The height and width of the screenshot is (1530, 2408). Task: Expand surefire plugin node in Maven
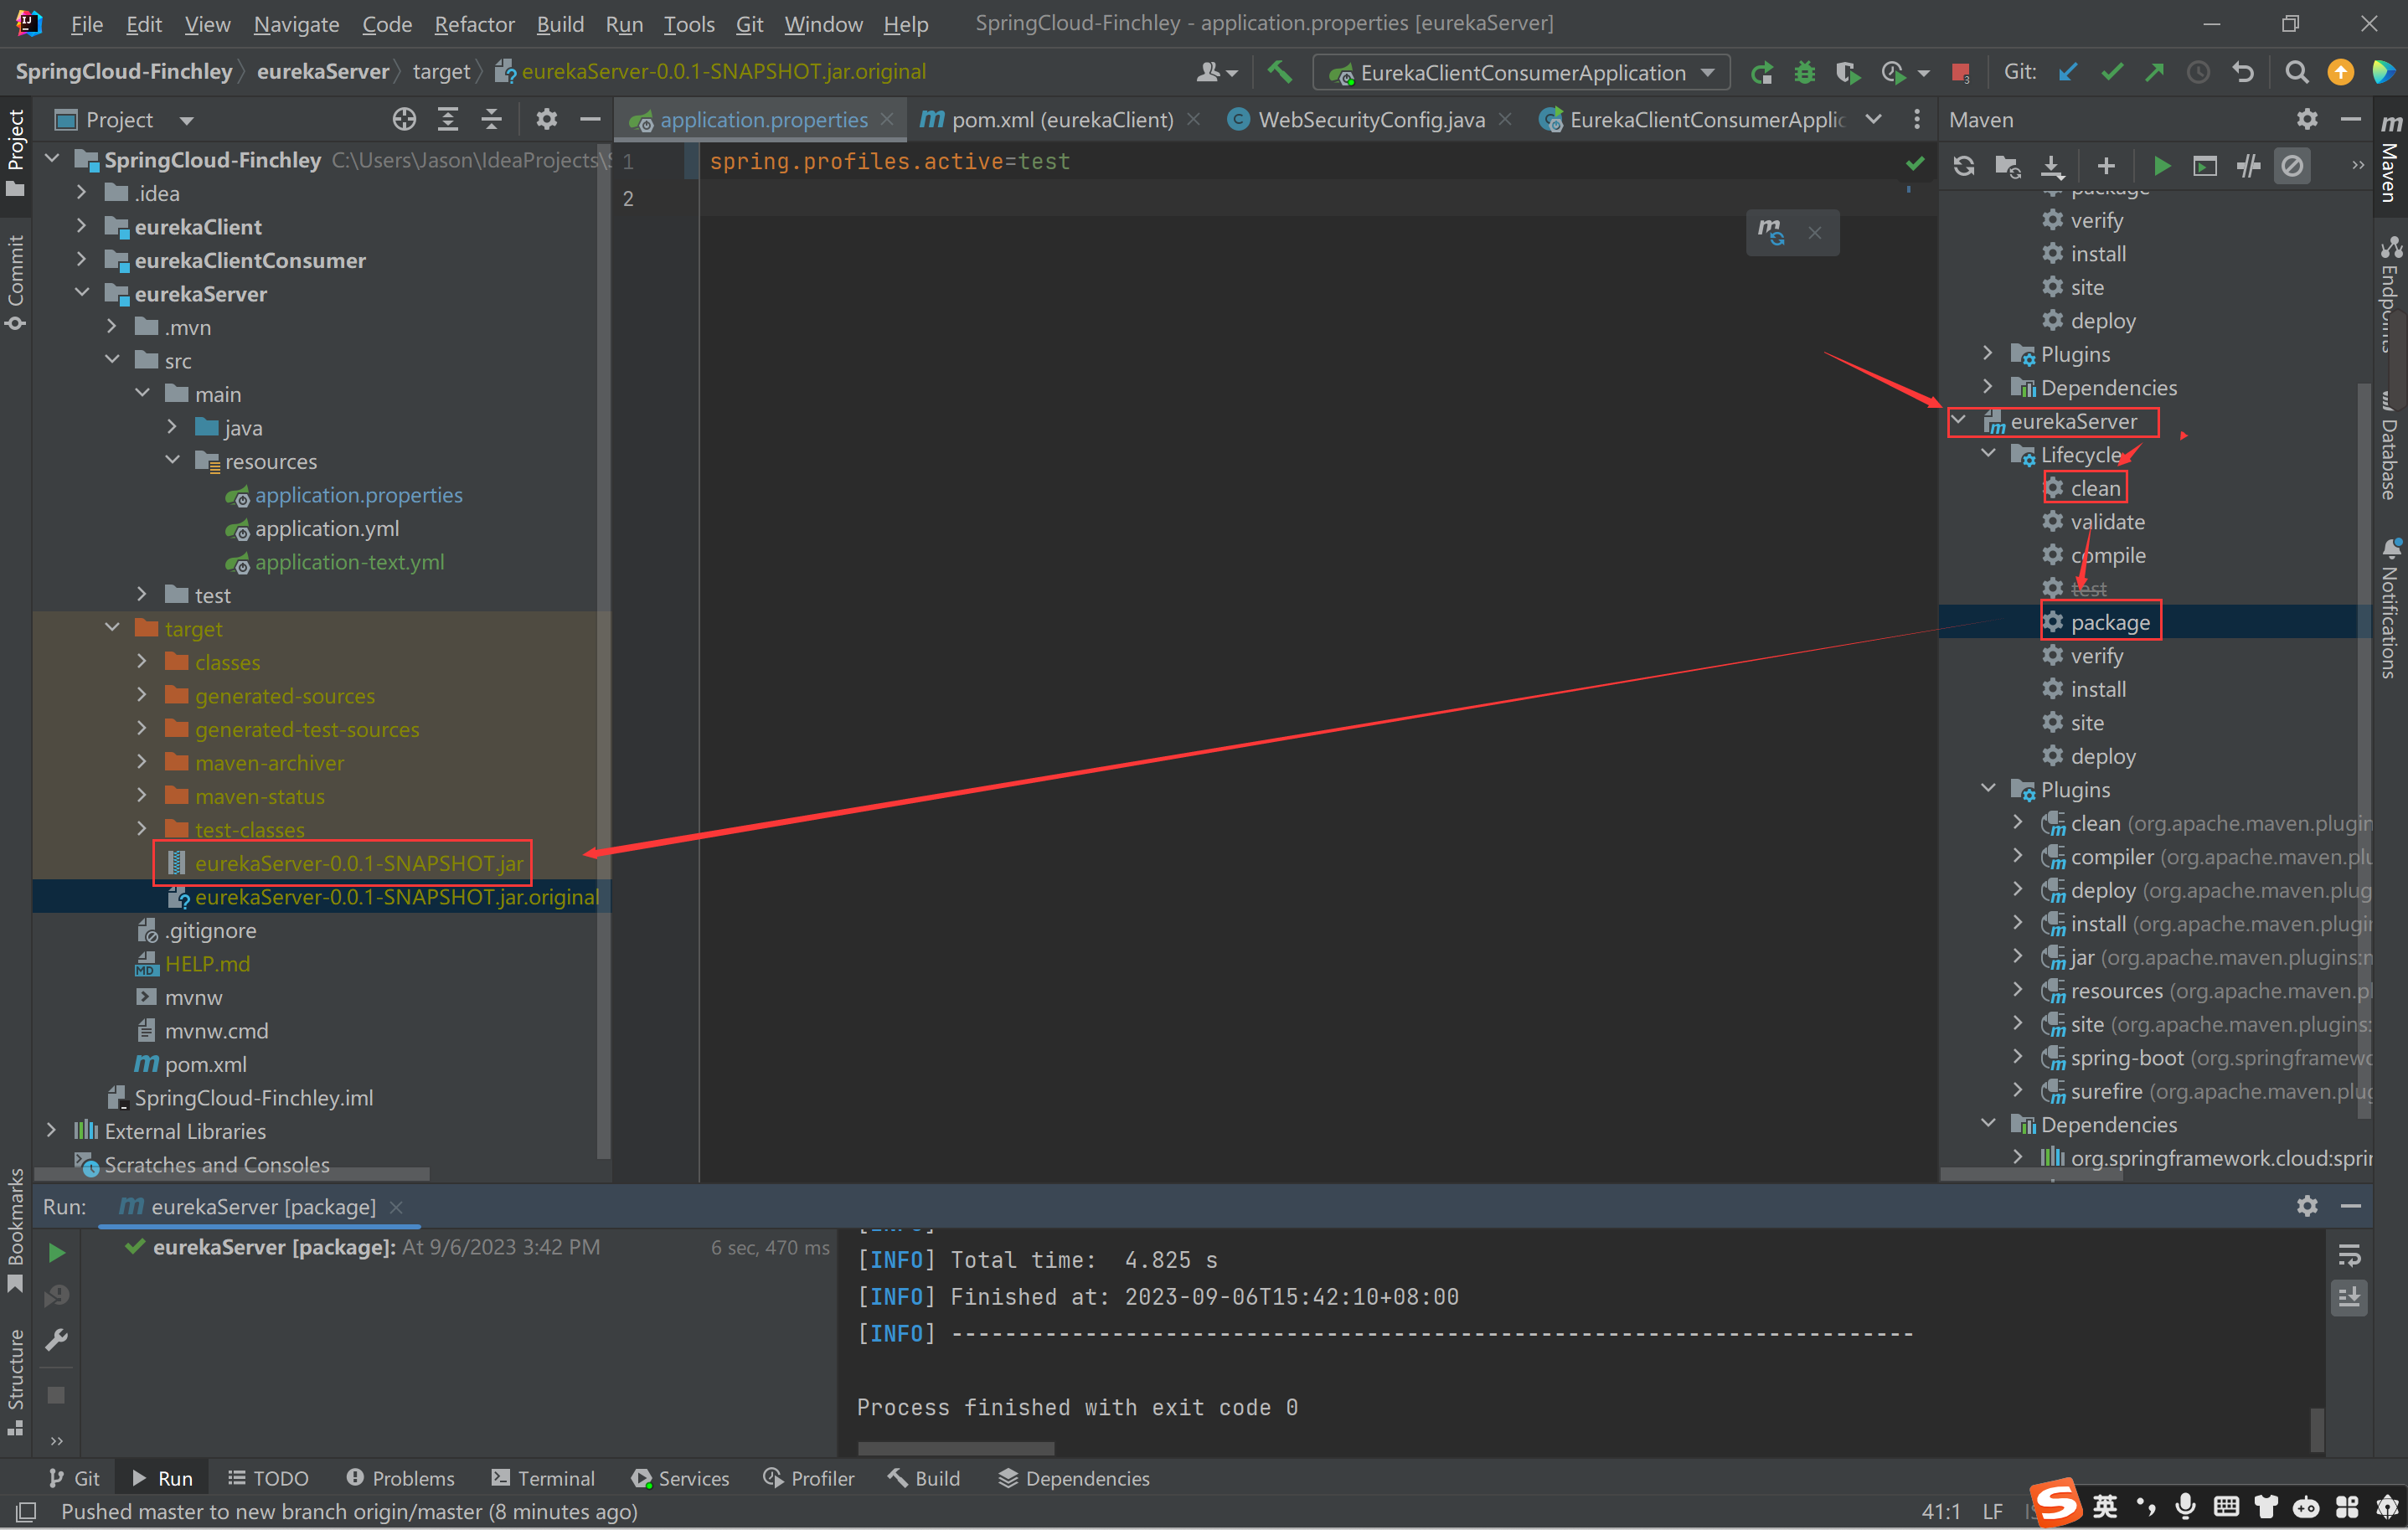(2018, 1091)
